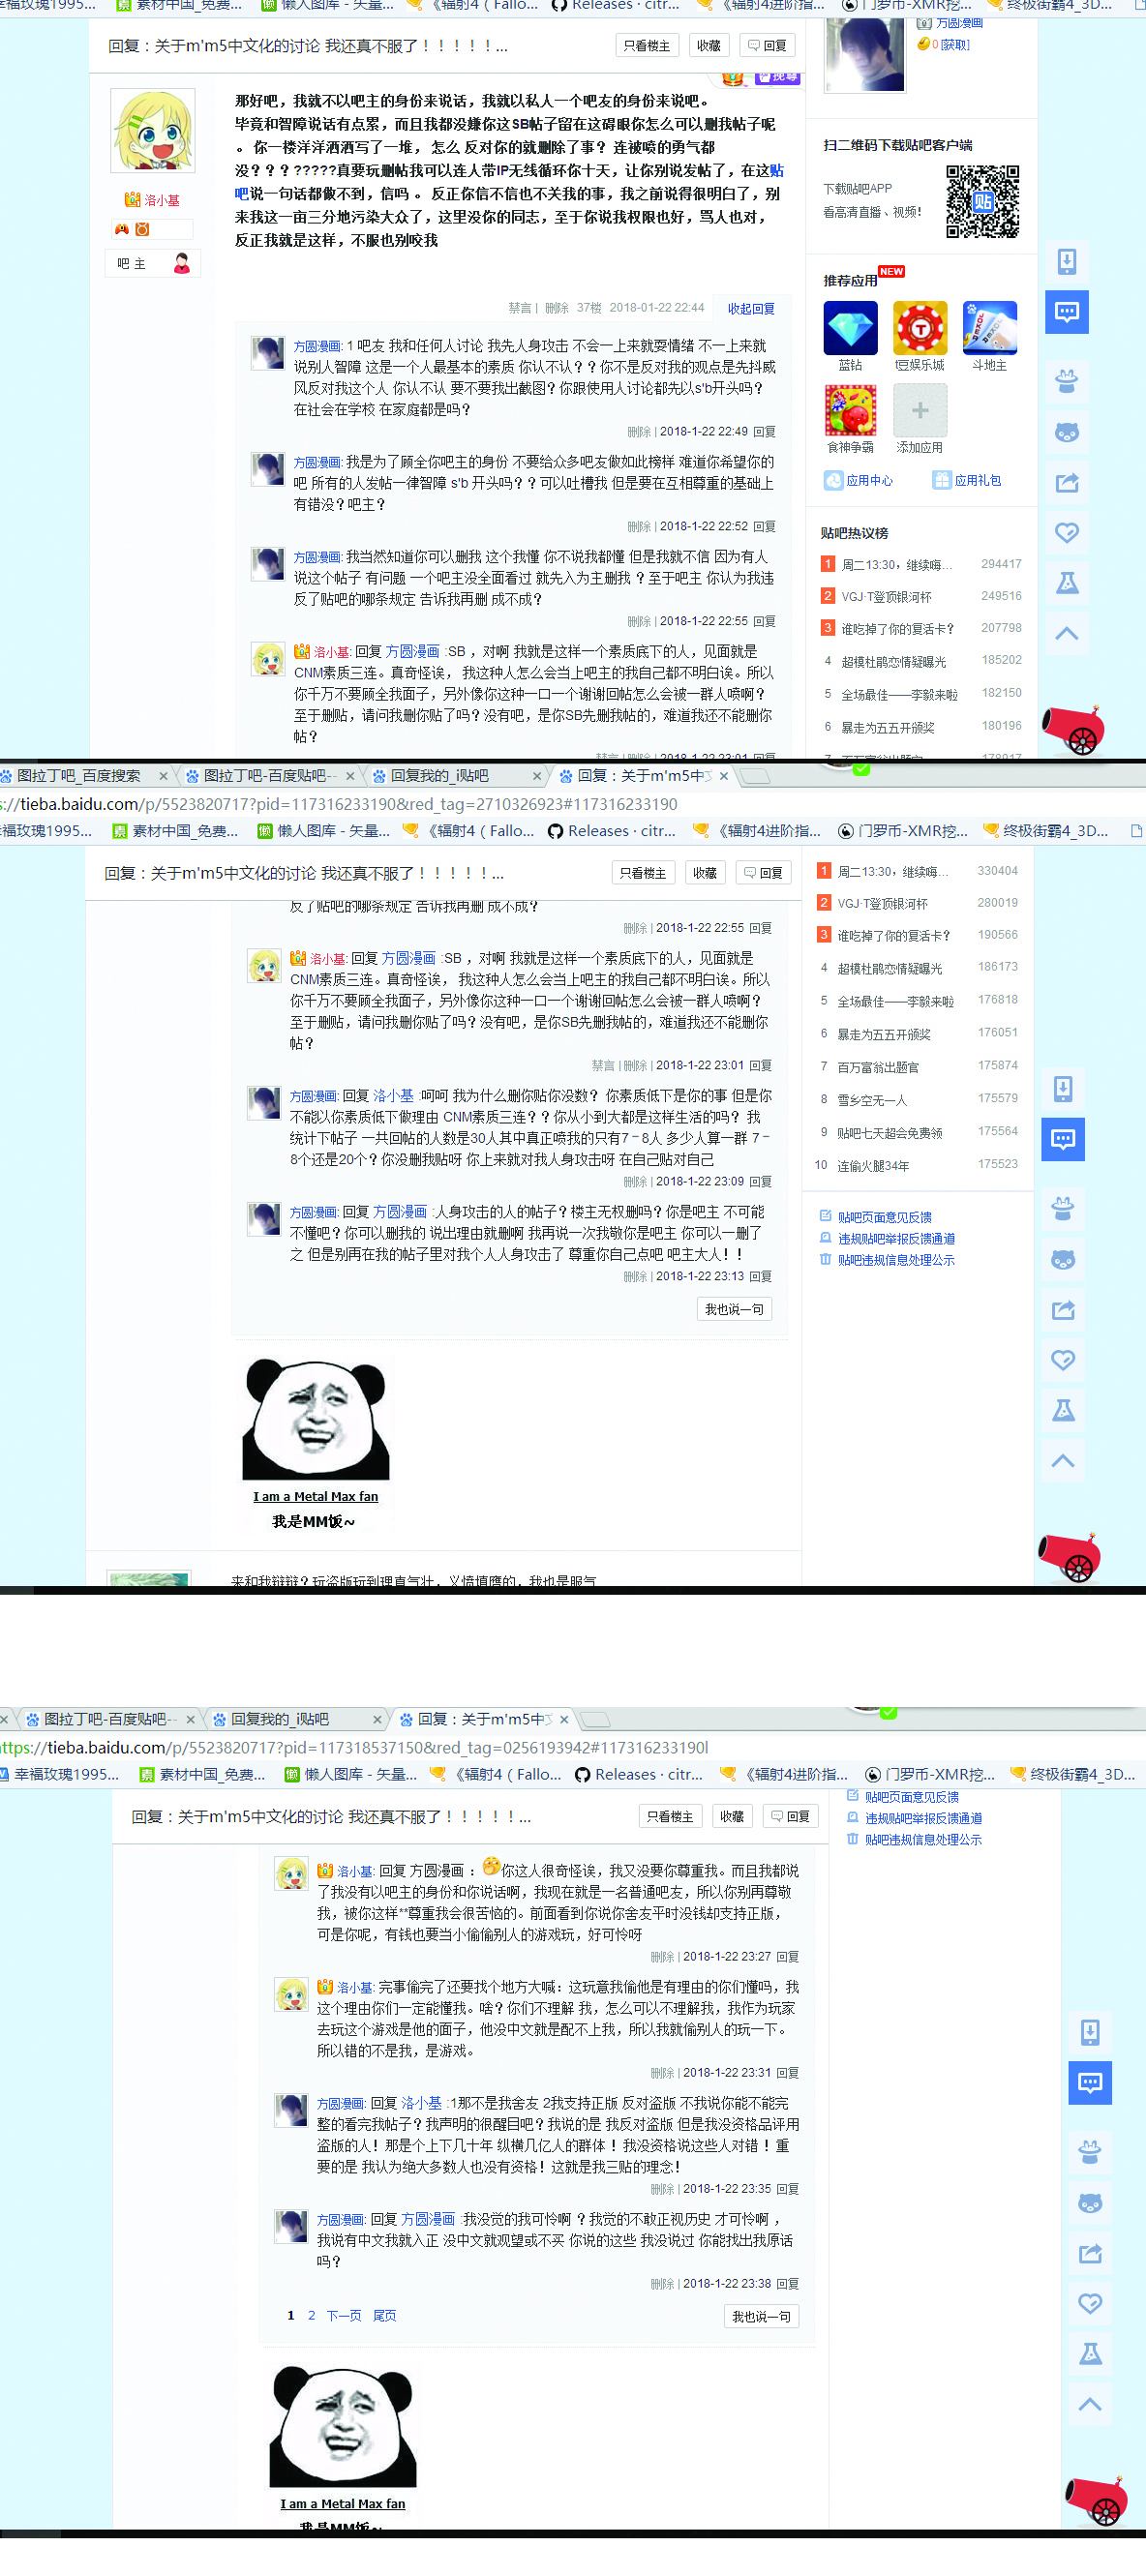Screen dimensions: 1146x2576
Task: Delete the 22:49 comment
Action: pyautogui.click(x=639, y=432)
